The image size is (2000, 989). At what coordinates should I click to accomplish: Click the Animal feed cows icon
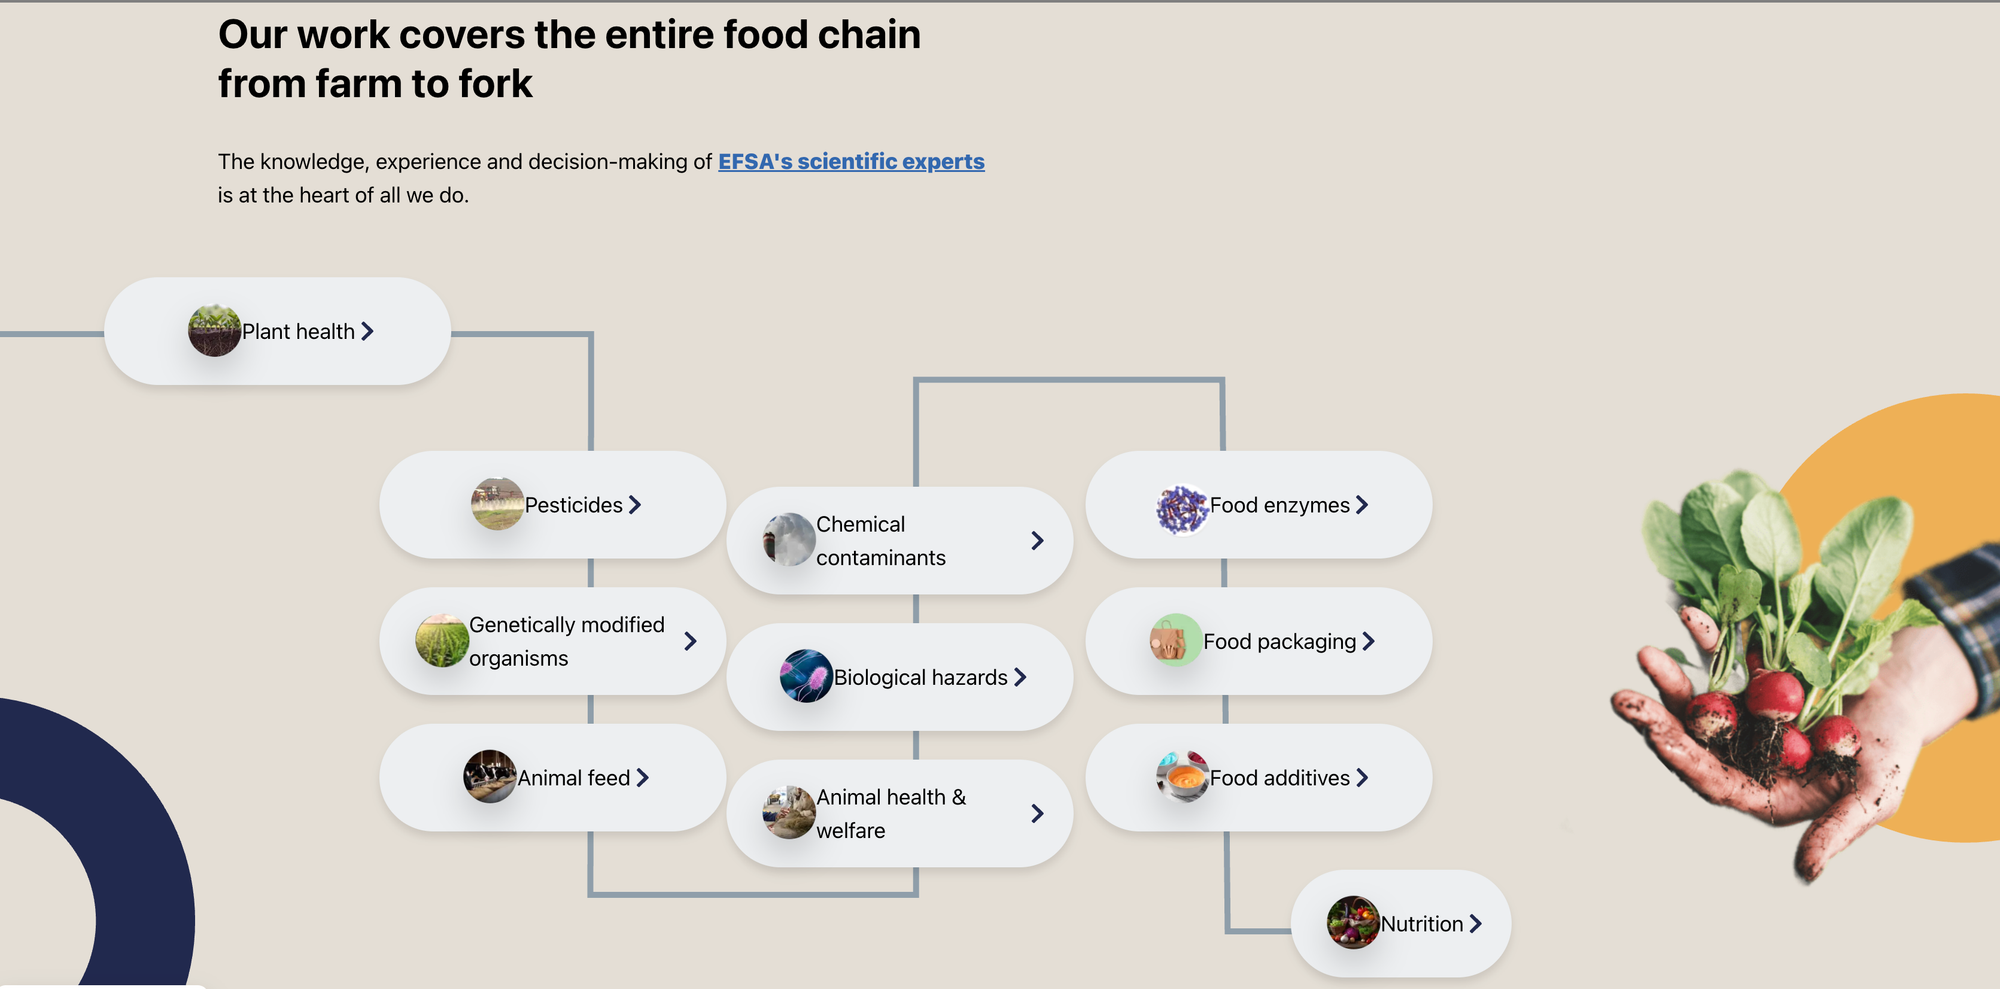(490, 777)
